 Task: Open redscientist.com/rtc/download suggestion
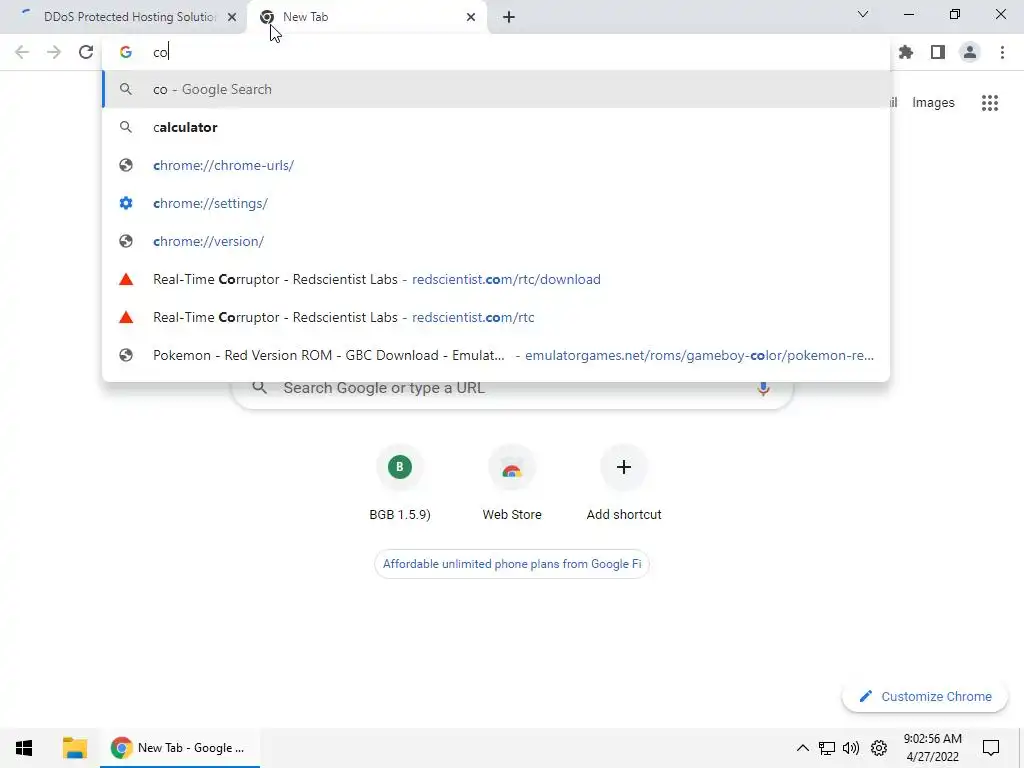pos(496,279)
